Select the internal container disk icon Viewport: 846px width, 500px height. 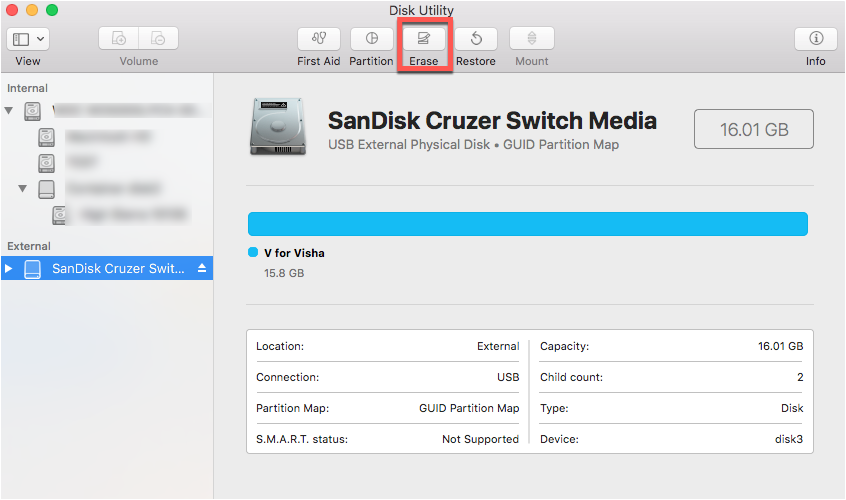pyautogui.click(x=46, y=189)
